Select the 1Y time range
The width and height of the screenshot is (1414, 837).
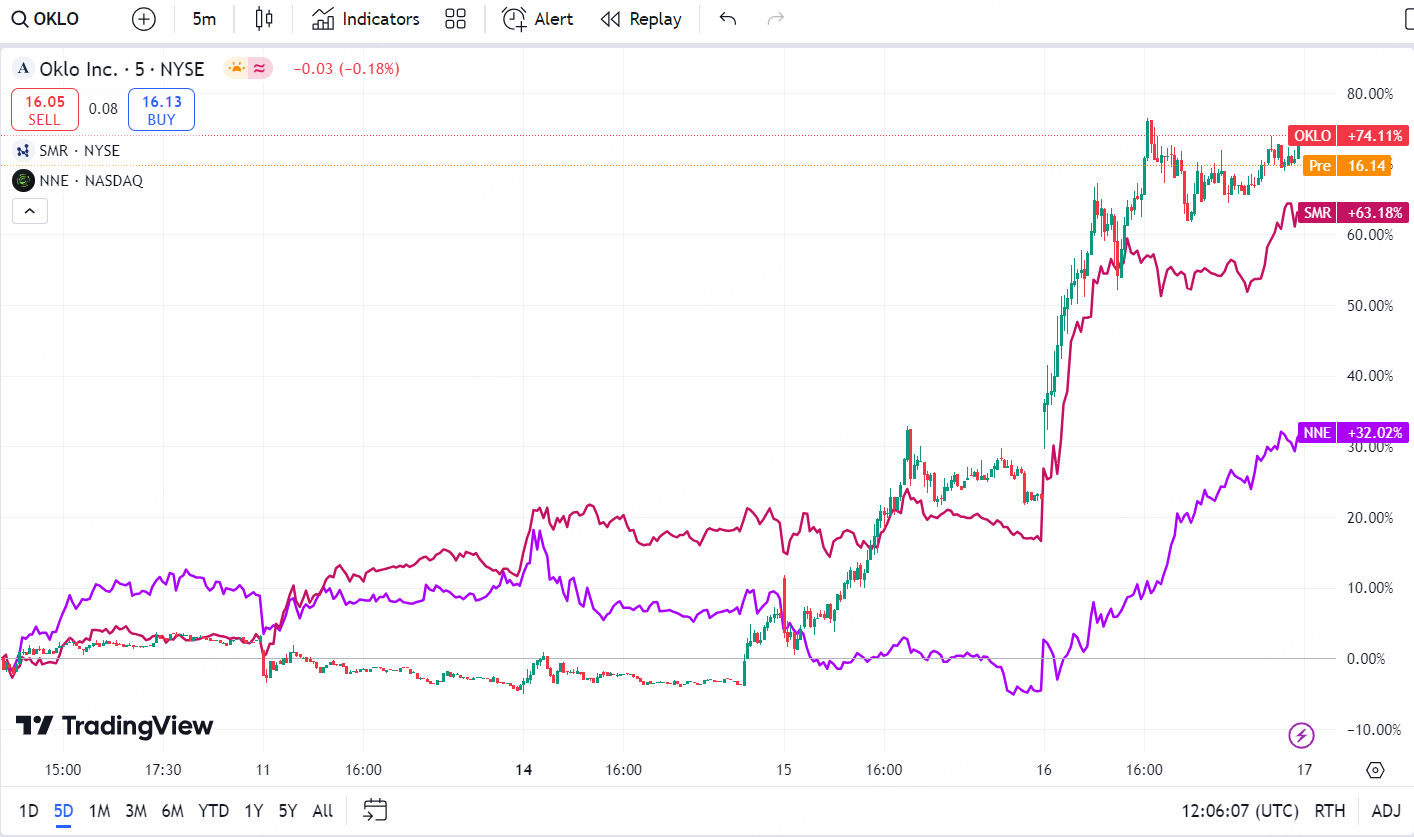254,811
